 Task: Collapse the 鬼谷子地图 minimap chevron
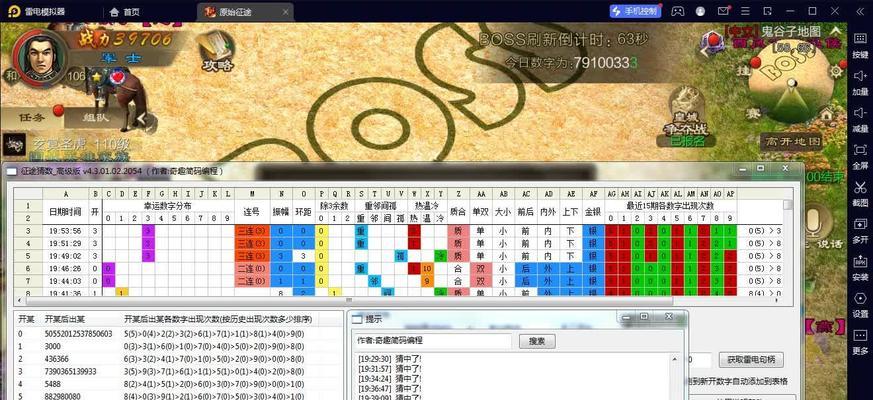[x=836, y=31]
